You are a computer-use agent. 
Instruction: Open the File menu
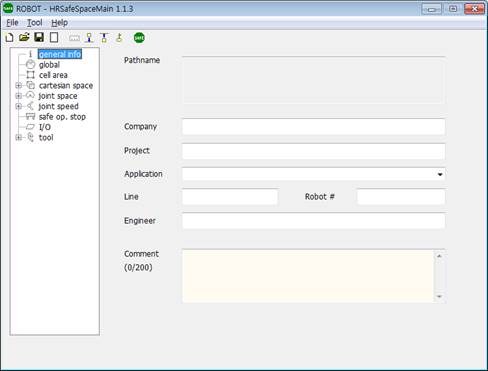tap(12, 23)
